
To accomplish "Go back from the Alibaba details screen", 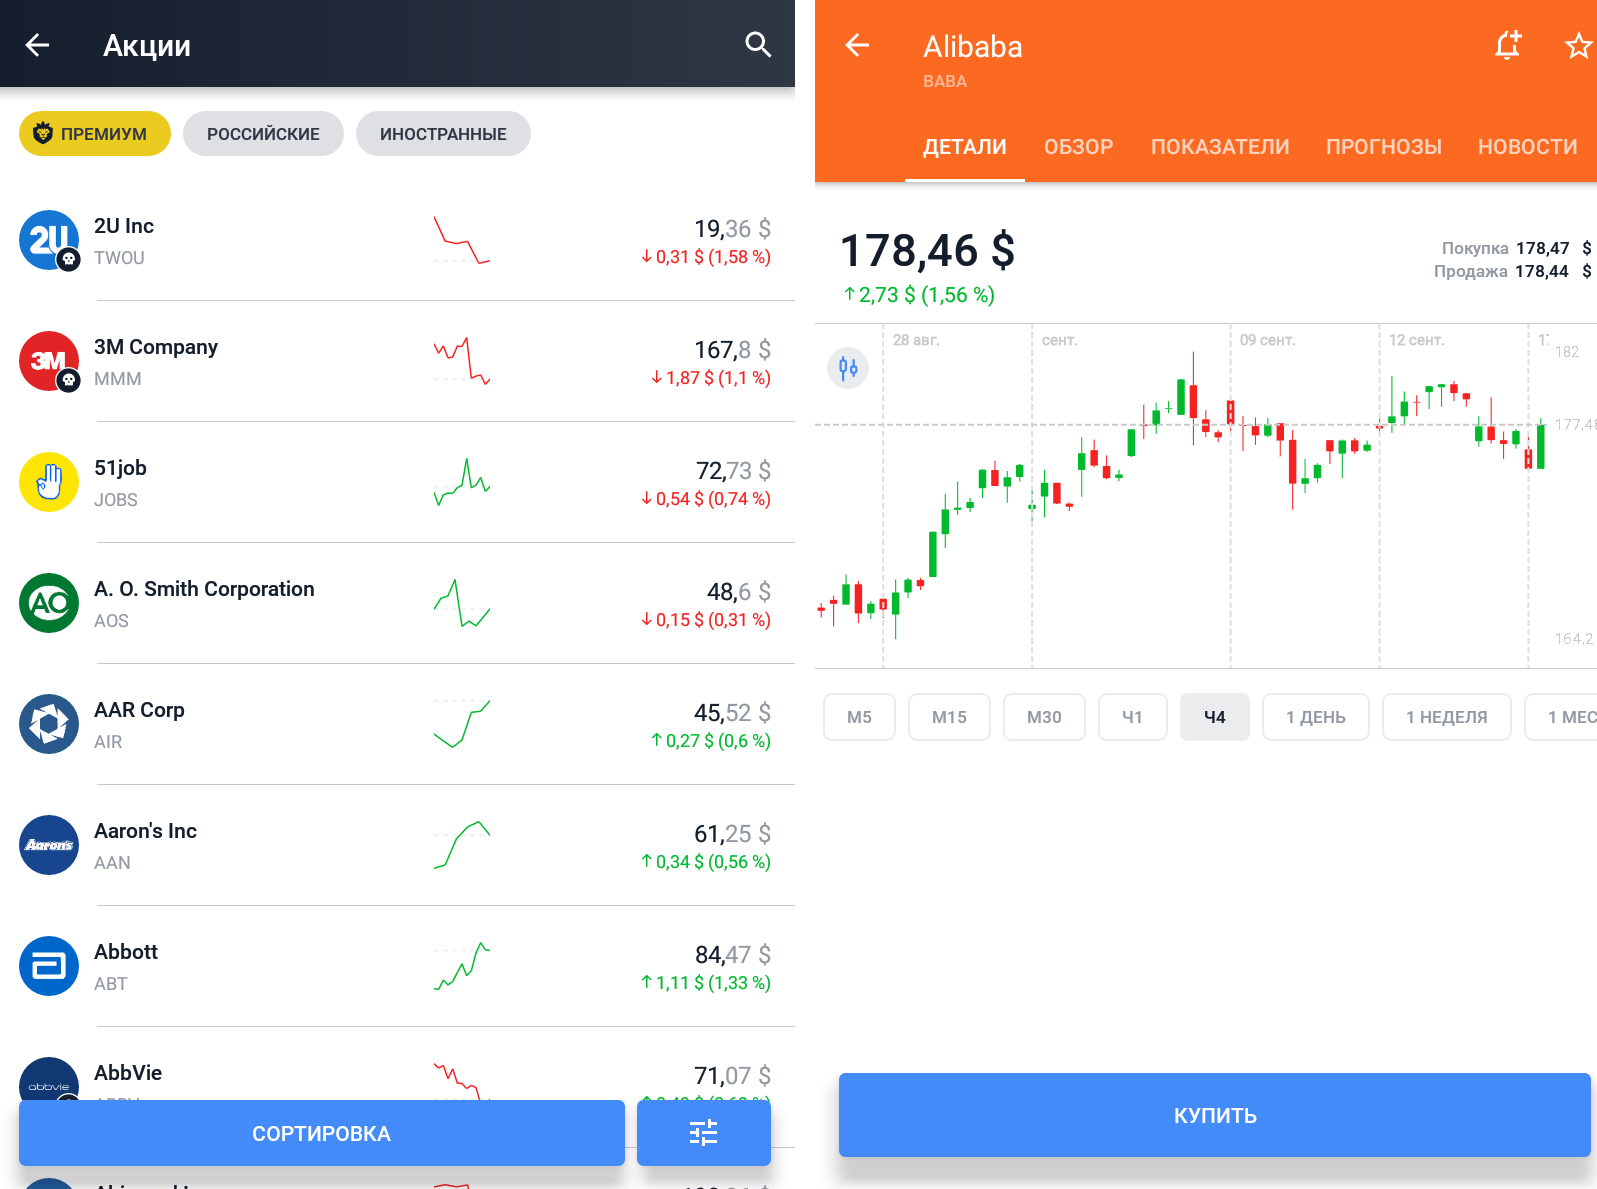I will point(857,45).
